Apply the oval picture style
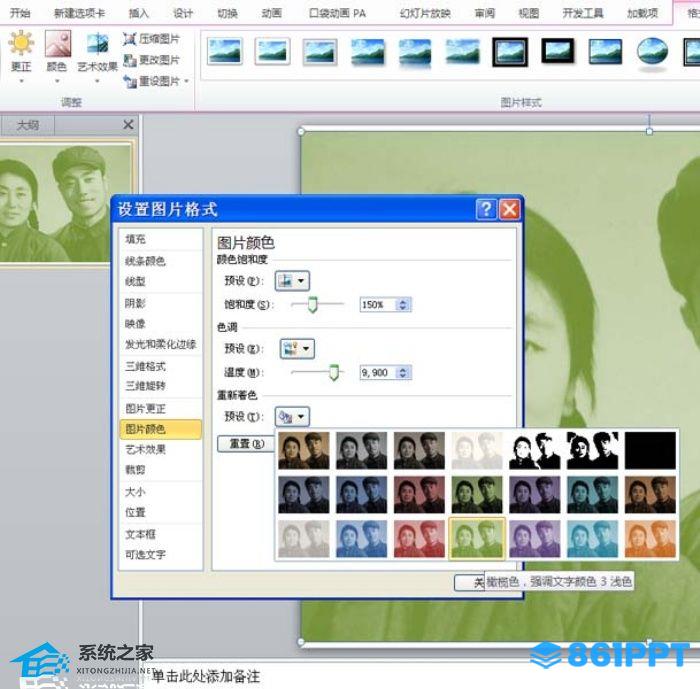Screen dimensions: 700x689 pyautogui.click(x=652, y=52)
